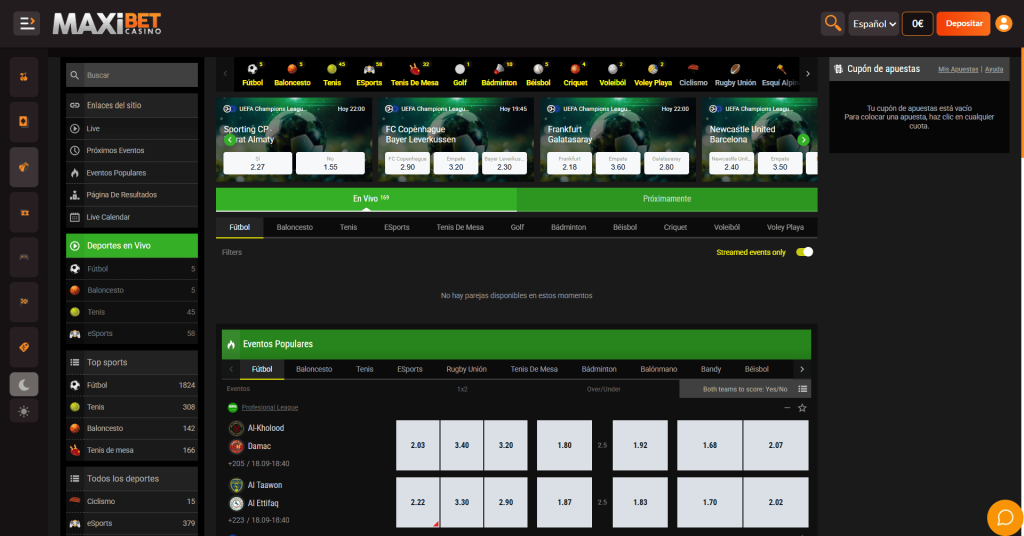Open the Mis Apuestas link in the coupon panel
The image size is (1024, 536).
[x=958, y=69]
